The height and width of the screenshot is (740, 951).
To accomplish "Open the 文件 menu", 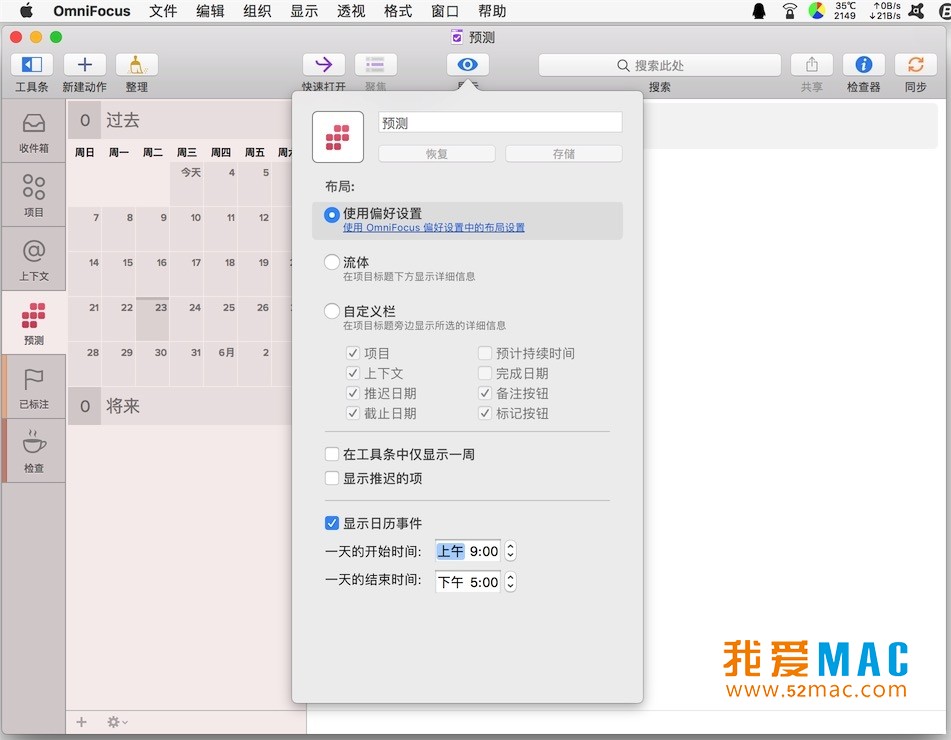I will click(163, 11).
